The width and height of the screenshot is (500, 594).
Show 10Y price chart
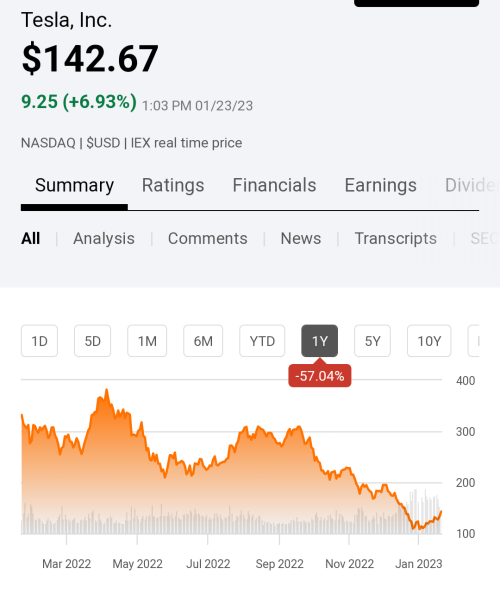click(x=429, y=341)
